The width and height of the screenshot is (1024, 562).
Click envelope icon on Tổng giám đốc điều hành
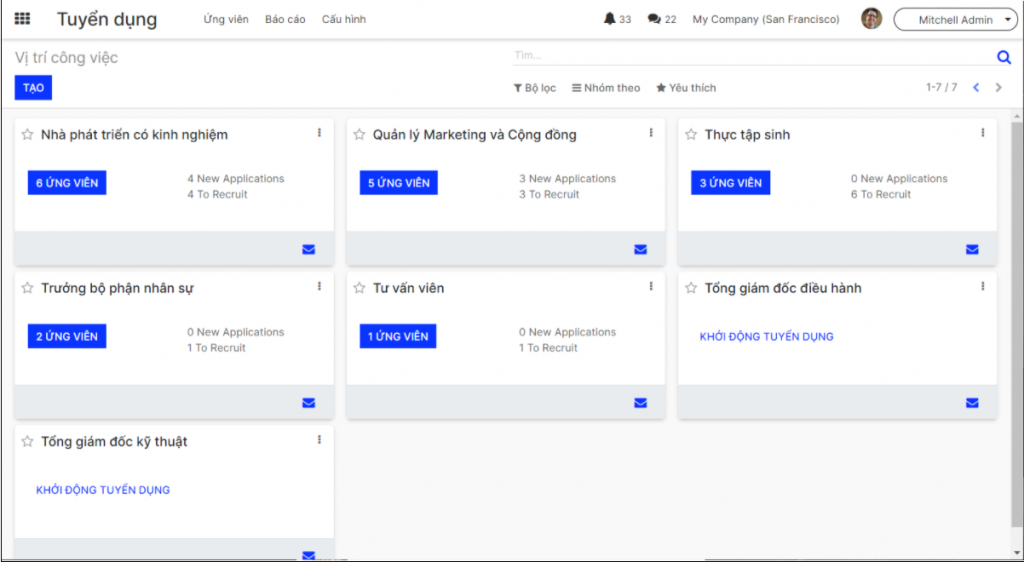point(972,403)
